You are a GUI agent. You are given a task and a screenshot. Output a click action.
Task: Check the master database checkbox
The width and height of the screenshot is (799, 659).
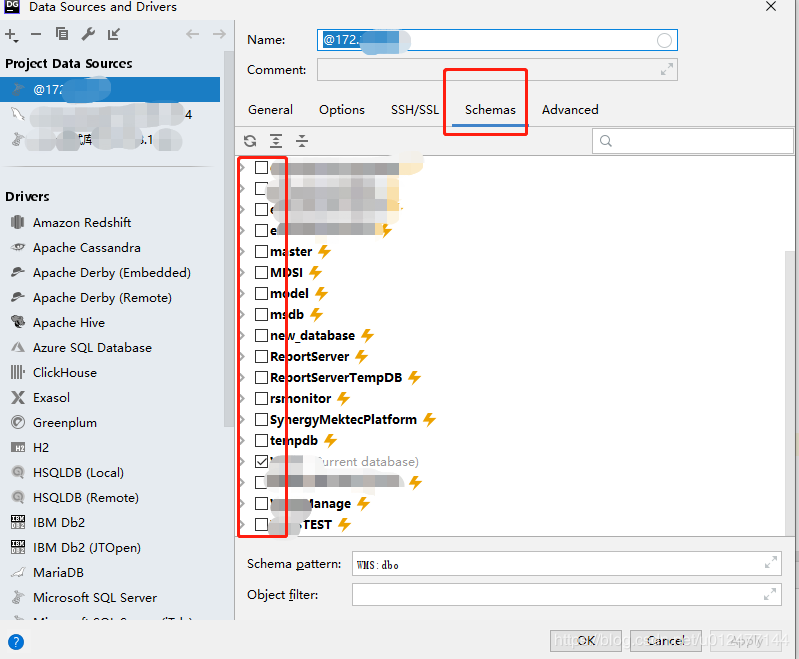[261, 251]
